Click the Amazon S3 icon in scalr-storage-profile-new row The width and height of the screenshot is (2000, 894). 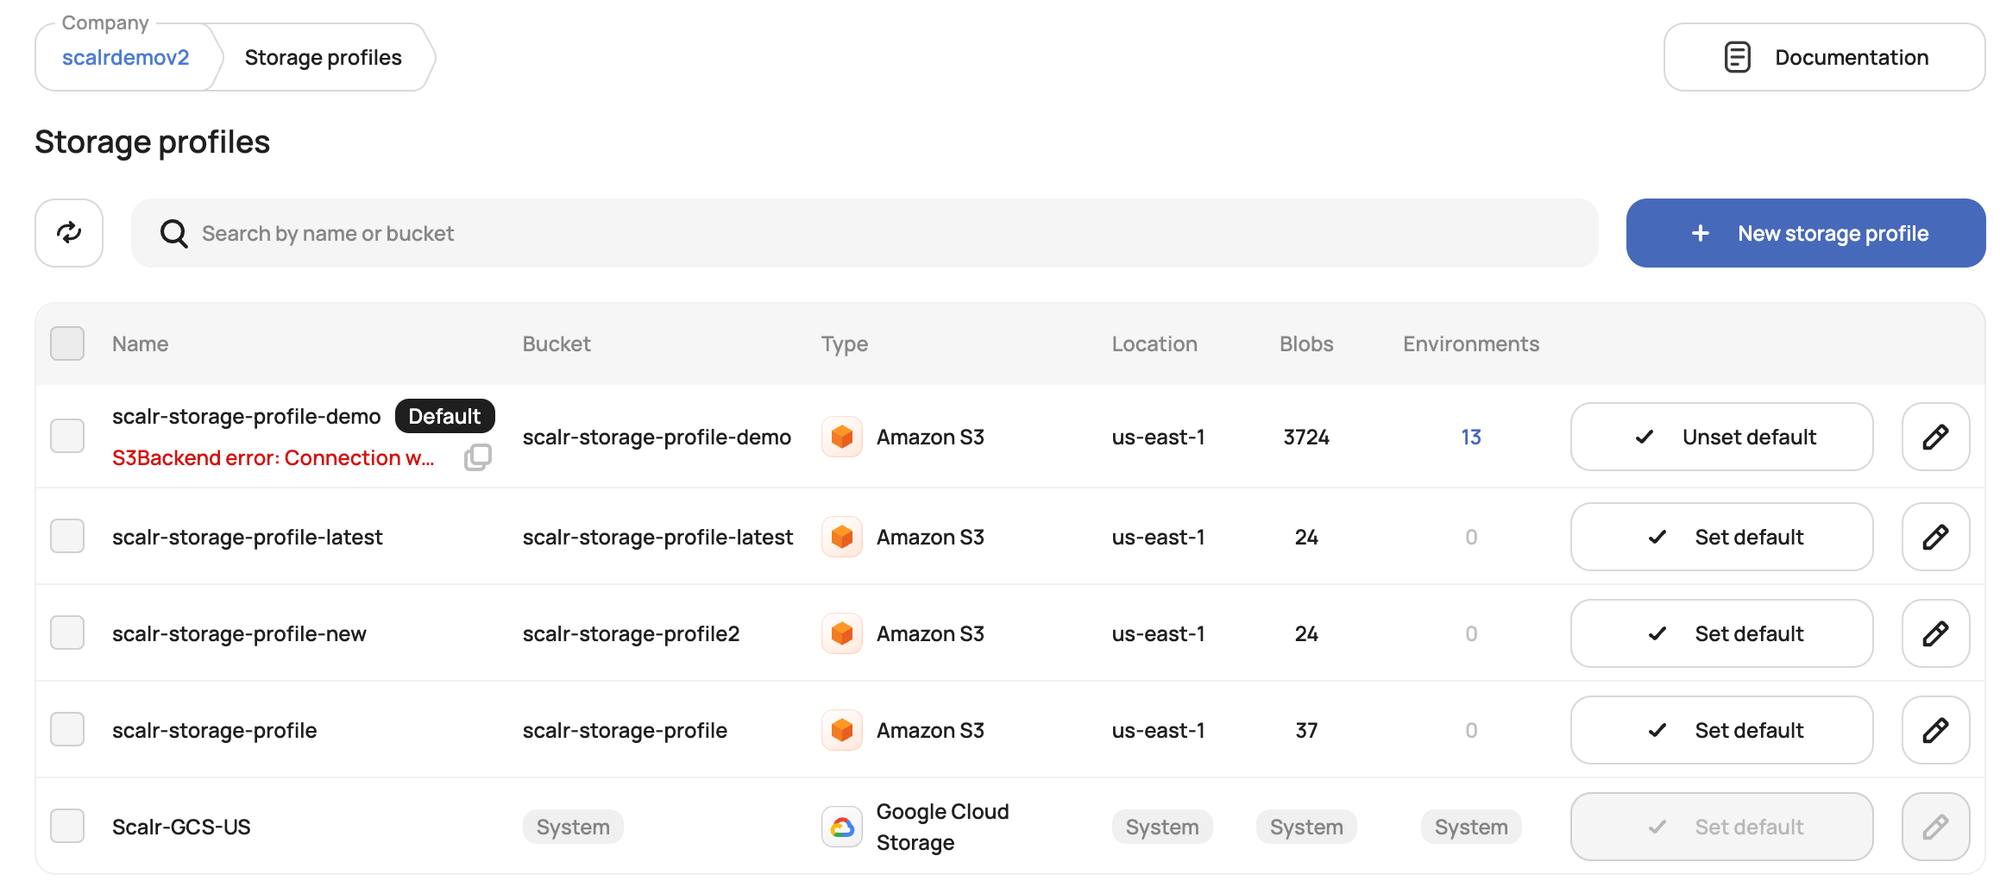click(x=842, y=633)
